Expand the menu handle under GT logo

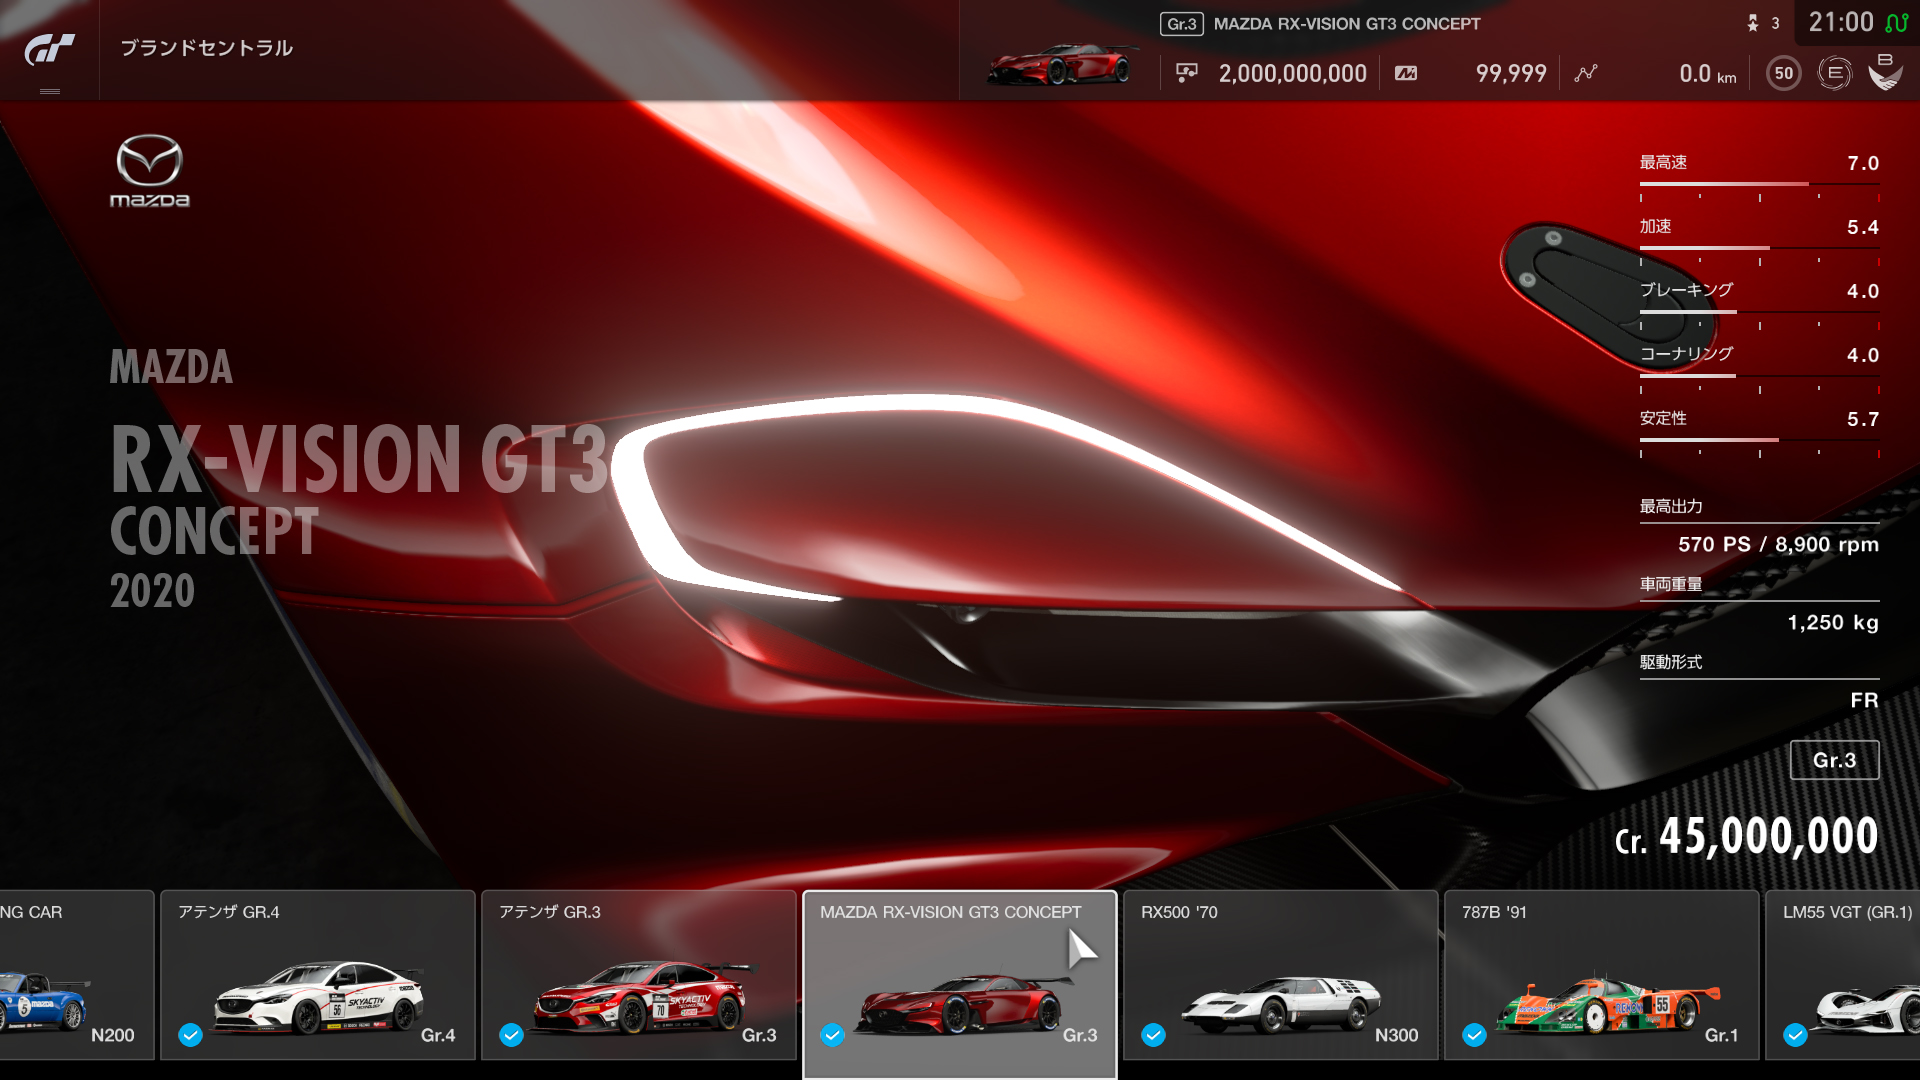[49, 91]
